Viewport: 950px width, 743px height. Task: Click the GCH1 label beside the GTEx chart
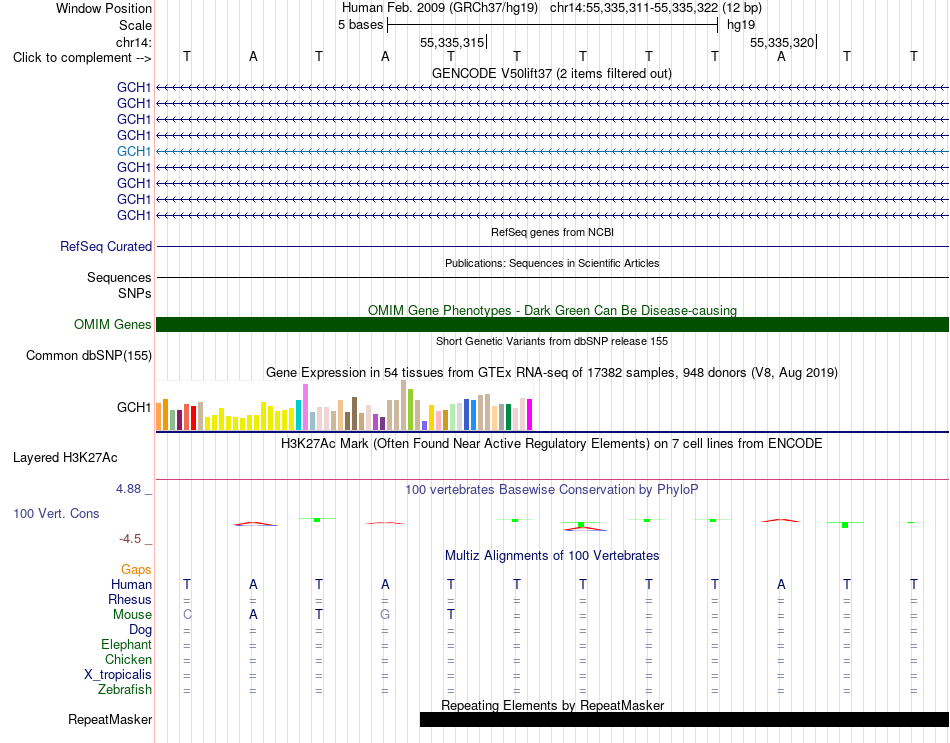pos(134,407)
